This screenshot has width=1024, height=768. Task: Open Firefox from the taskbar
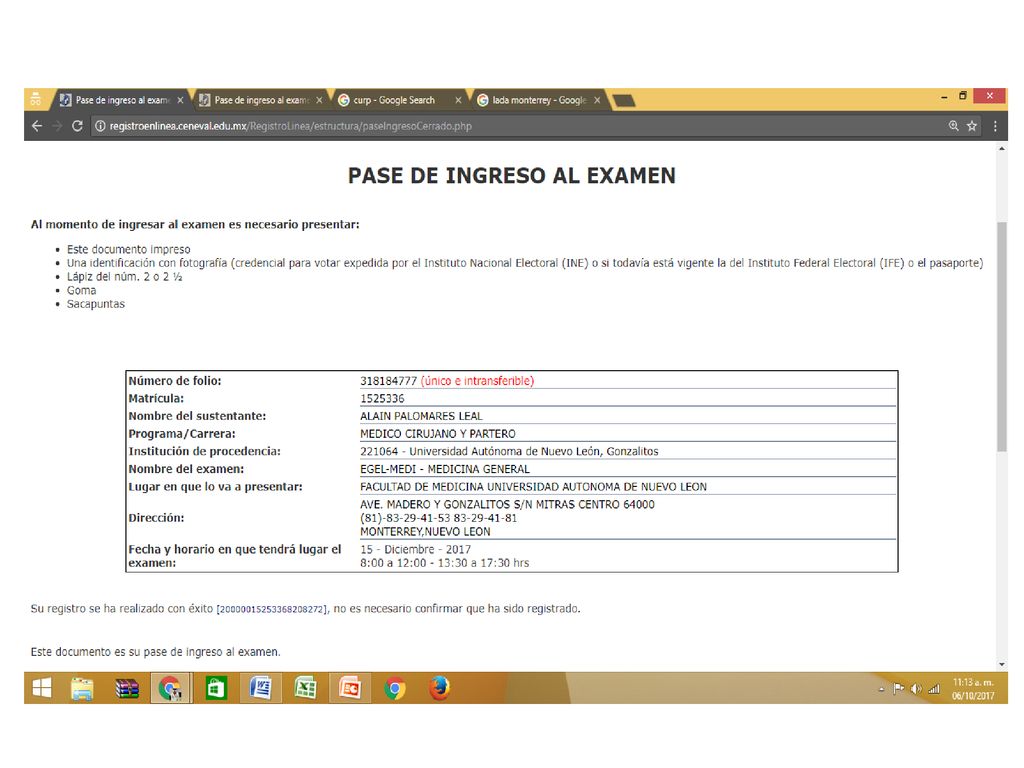tap(440, 688)
